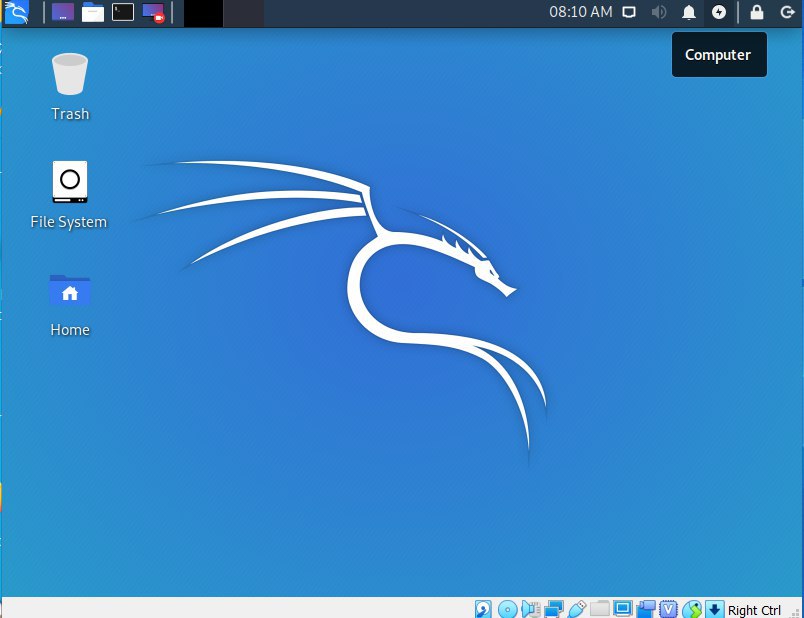
Task: Click the VirtualBox shared folders icon
Action: click(x=599, y=609)
